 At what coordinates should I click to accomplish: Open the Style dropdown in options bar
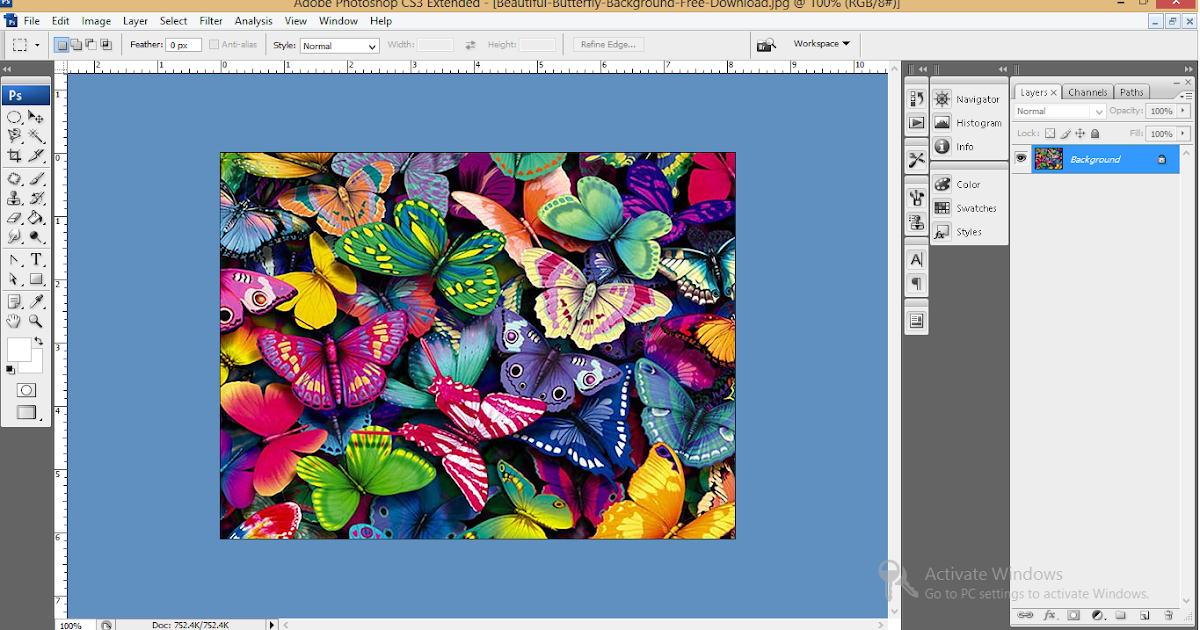[339, 44]
